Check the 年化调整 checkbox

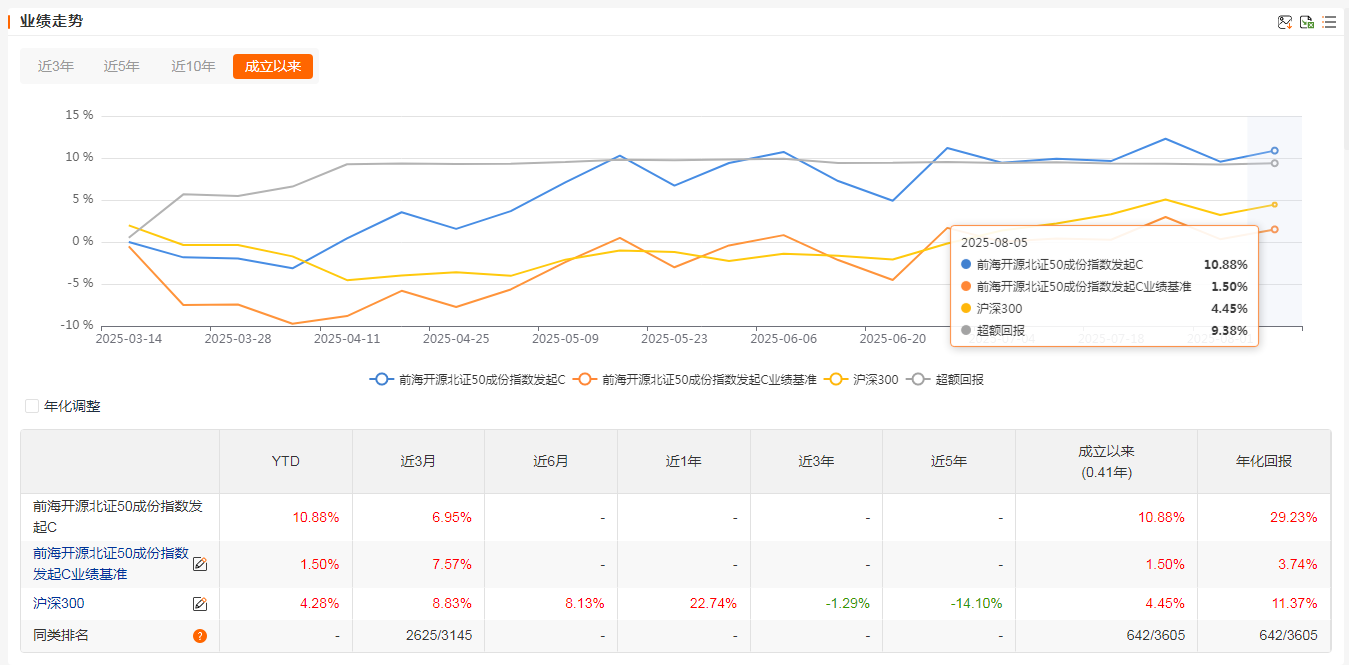tap(32, 406)
